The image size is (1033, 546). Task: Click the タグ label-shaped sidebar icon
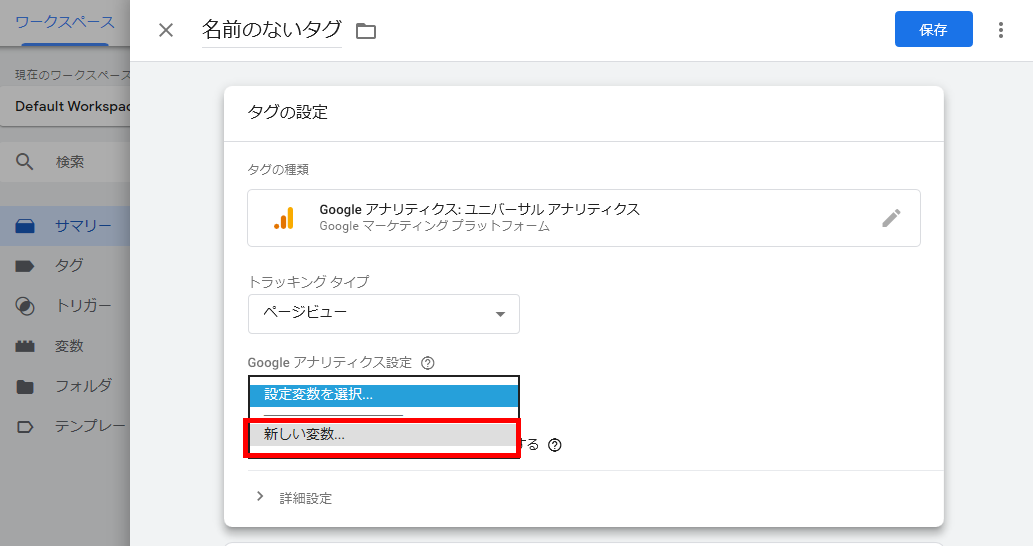coord(24,265)
